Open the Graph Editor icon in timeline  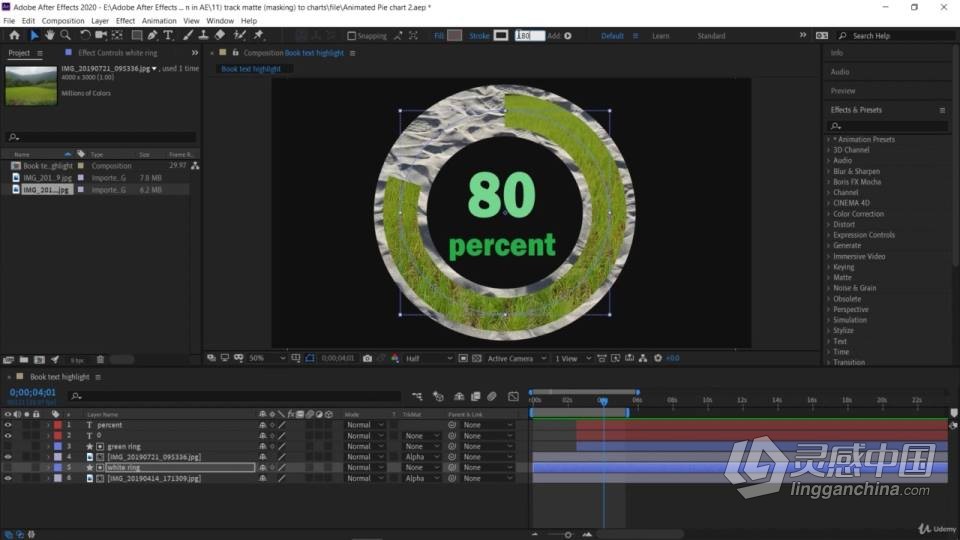pos(513,397)
